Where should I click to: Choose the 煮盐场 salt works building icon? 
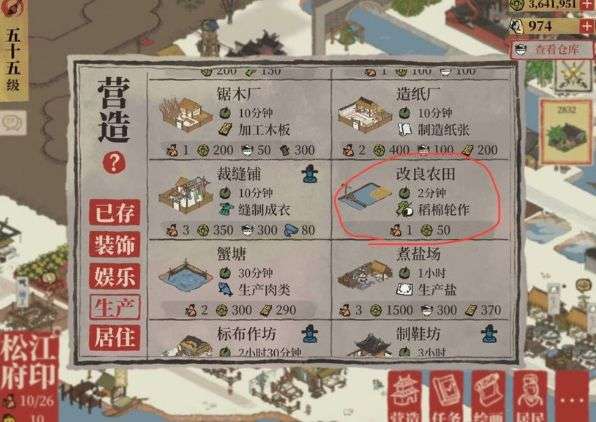click(364, 274)
